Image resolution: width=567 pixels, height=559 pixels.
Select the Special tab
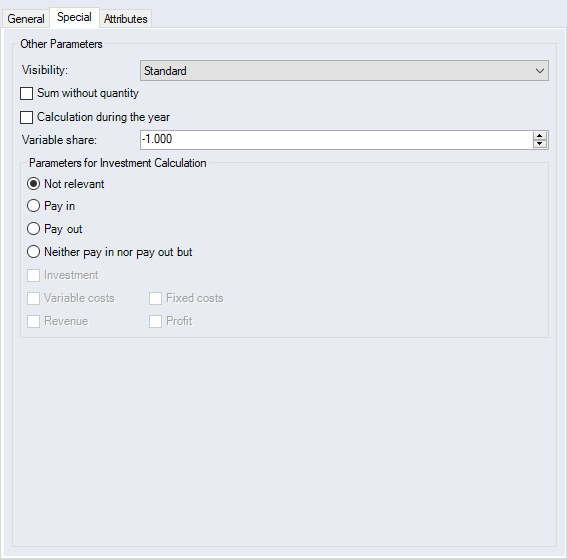(x=74, y=17)
